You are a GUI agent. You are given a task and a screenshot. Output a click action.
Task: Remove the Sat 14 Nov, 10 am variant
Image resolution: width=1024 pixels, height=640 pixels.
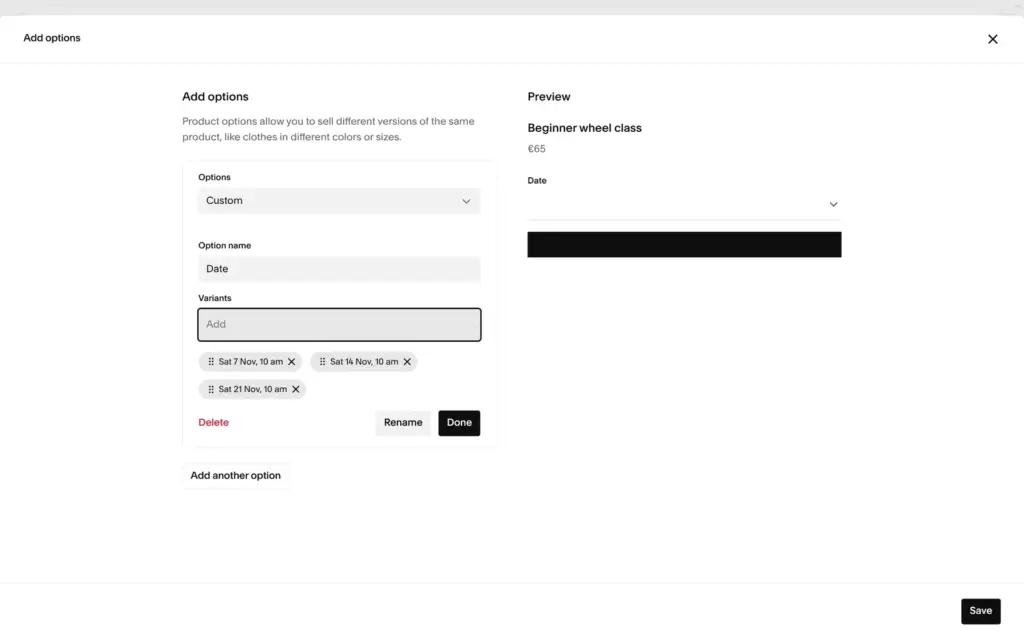click(407, 362)
